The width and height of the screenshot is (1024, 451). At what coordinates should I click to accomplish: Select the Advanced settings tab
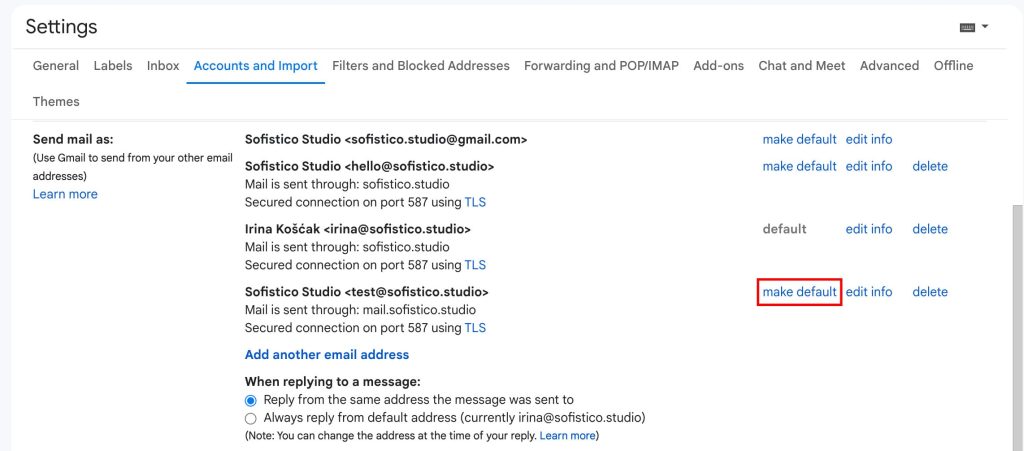pos(889,66)
